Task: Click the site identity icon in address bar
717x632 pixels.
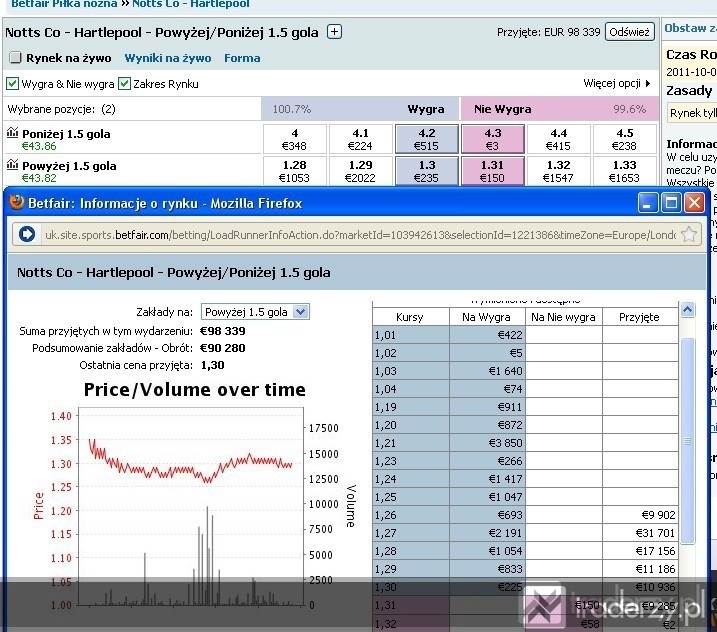Action: 27,235
